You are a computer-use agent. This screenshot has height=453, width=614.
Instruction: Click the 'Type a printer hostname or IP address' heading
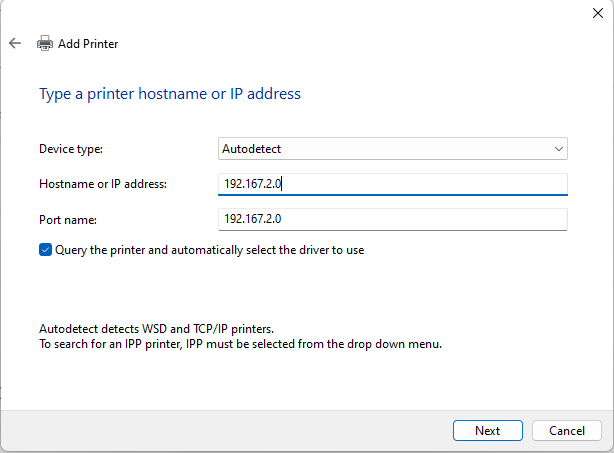[169, 94]
